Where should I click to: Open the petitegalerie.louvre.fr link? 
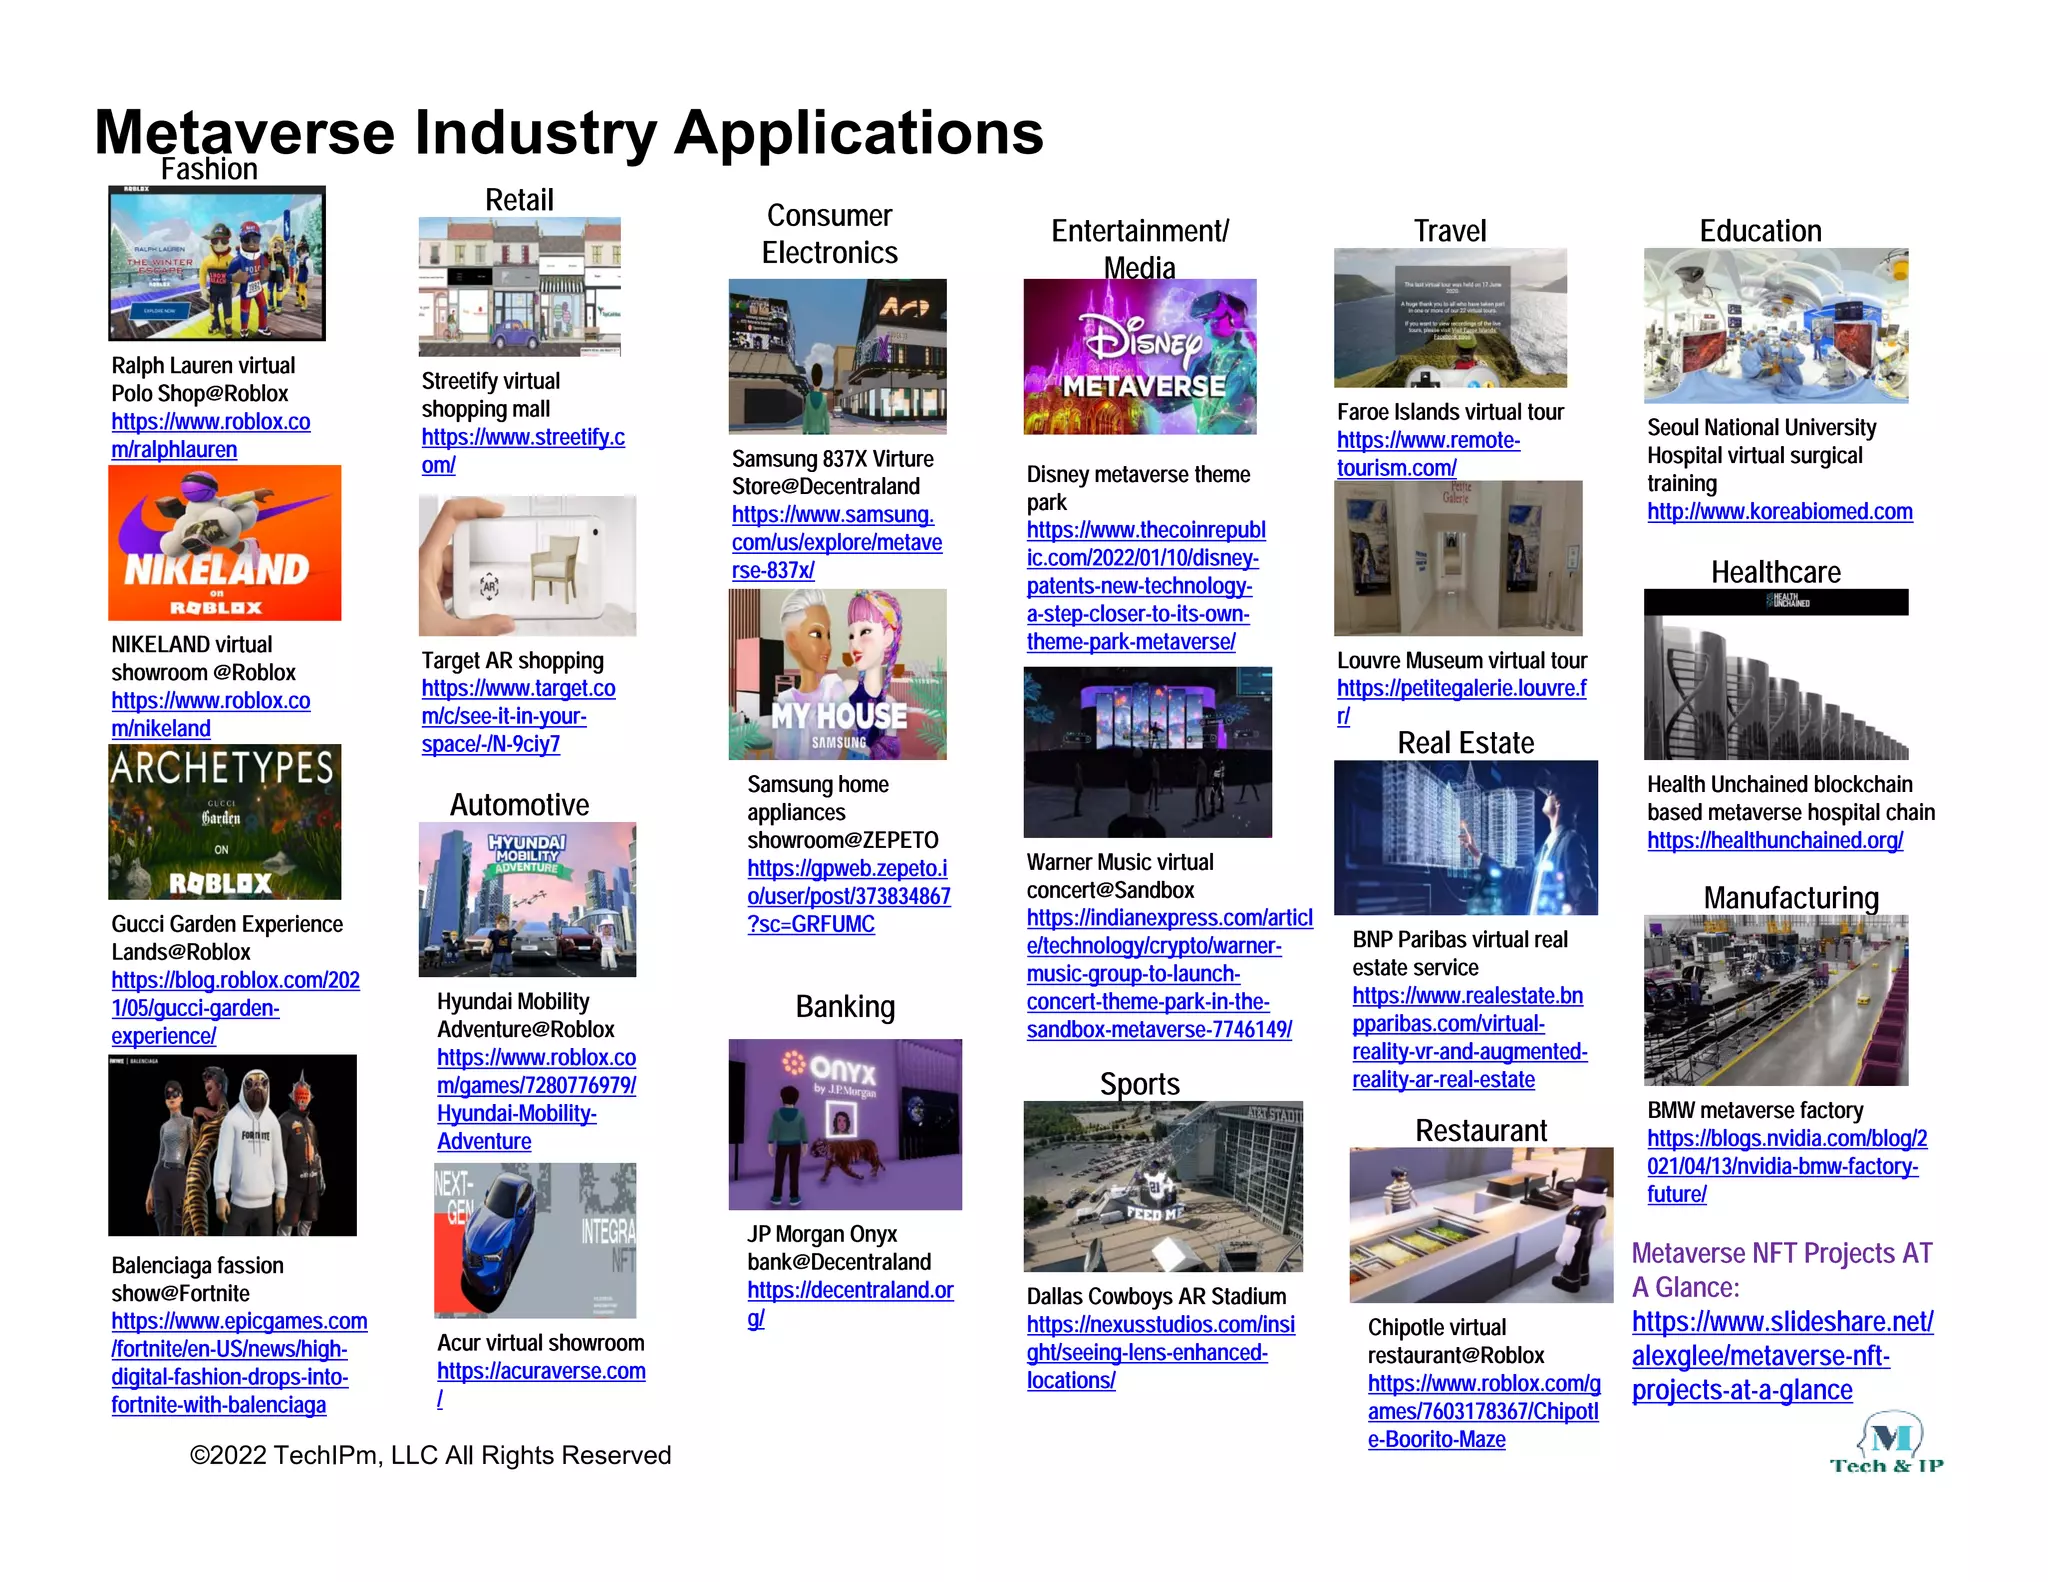pos(1462,702)
